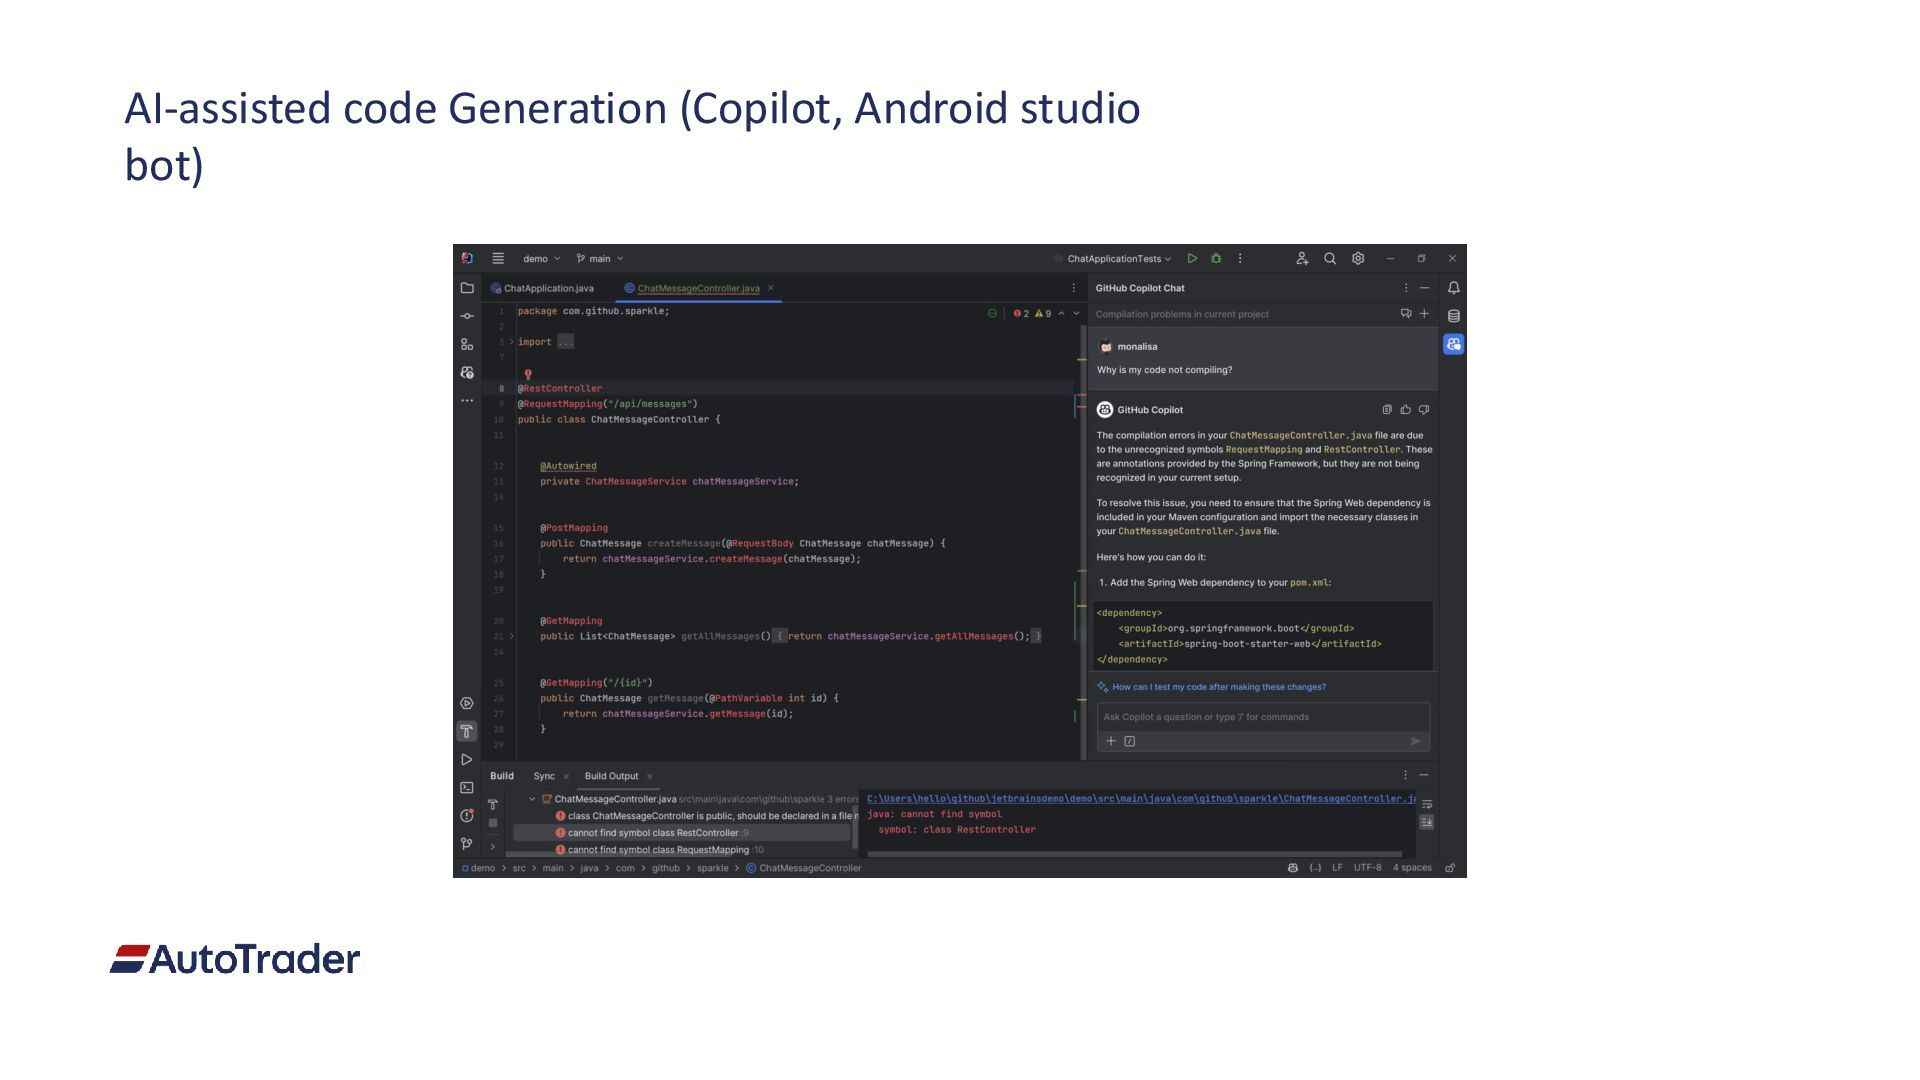1920x1080 pixels.
Task: Open the Copilot status icon in status bar
Action: (1293, 868)
